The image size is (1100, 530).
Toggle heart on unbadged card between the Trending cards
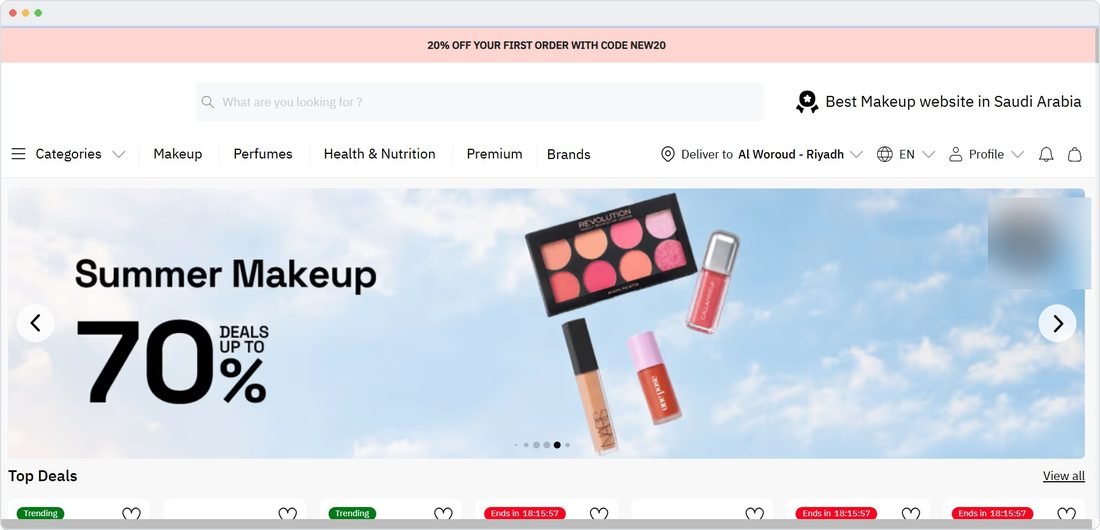288,515
